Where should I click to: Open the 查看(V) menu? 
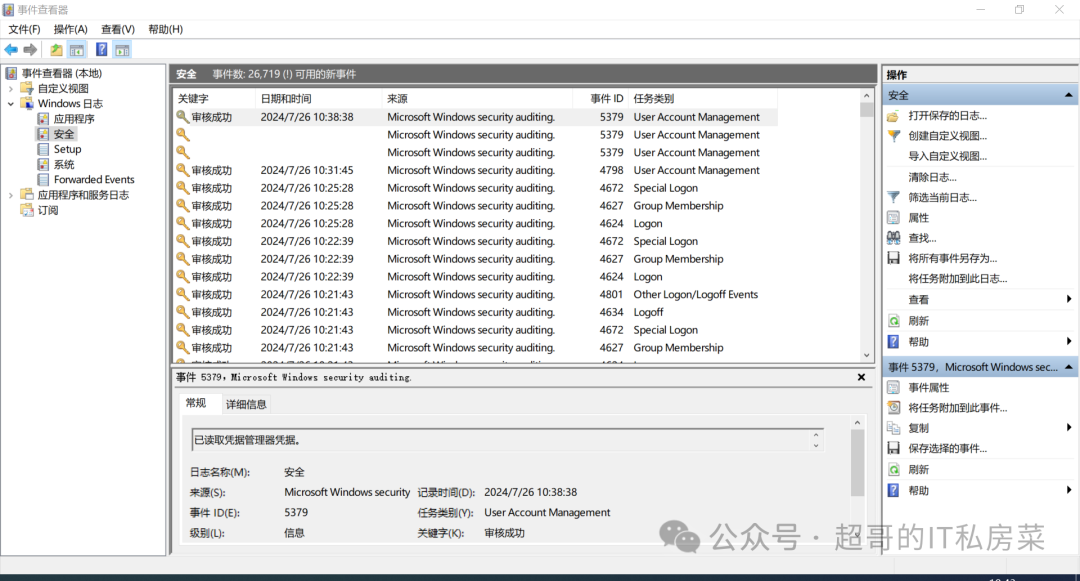(118, 29)
